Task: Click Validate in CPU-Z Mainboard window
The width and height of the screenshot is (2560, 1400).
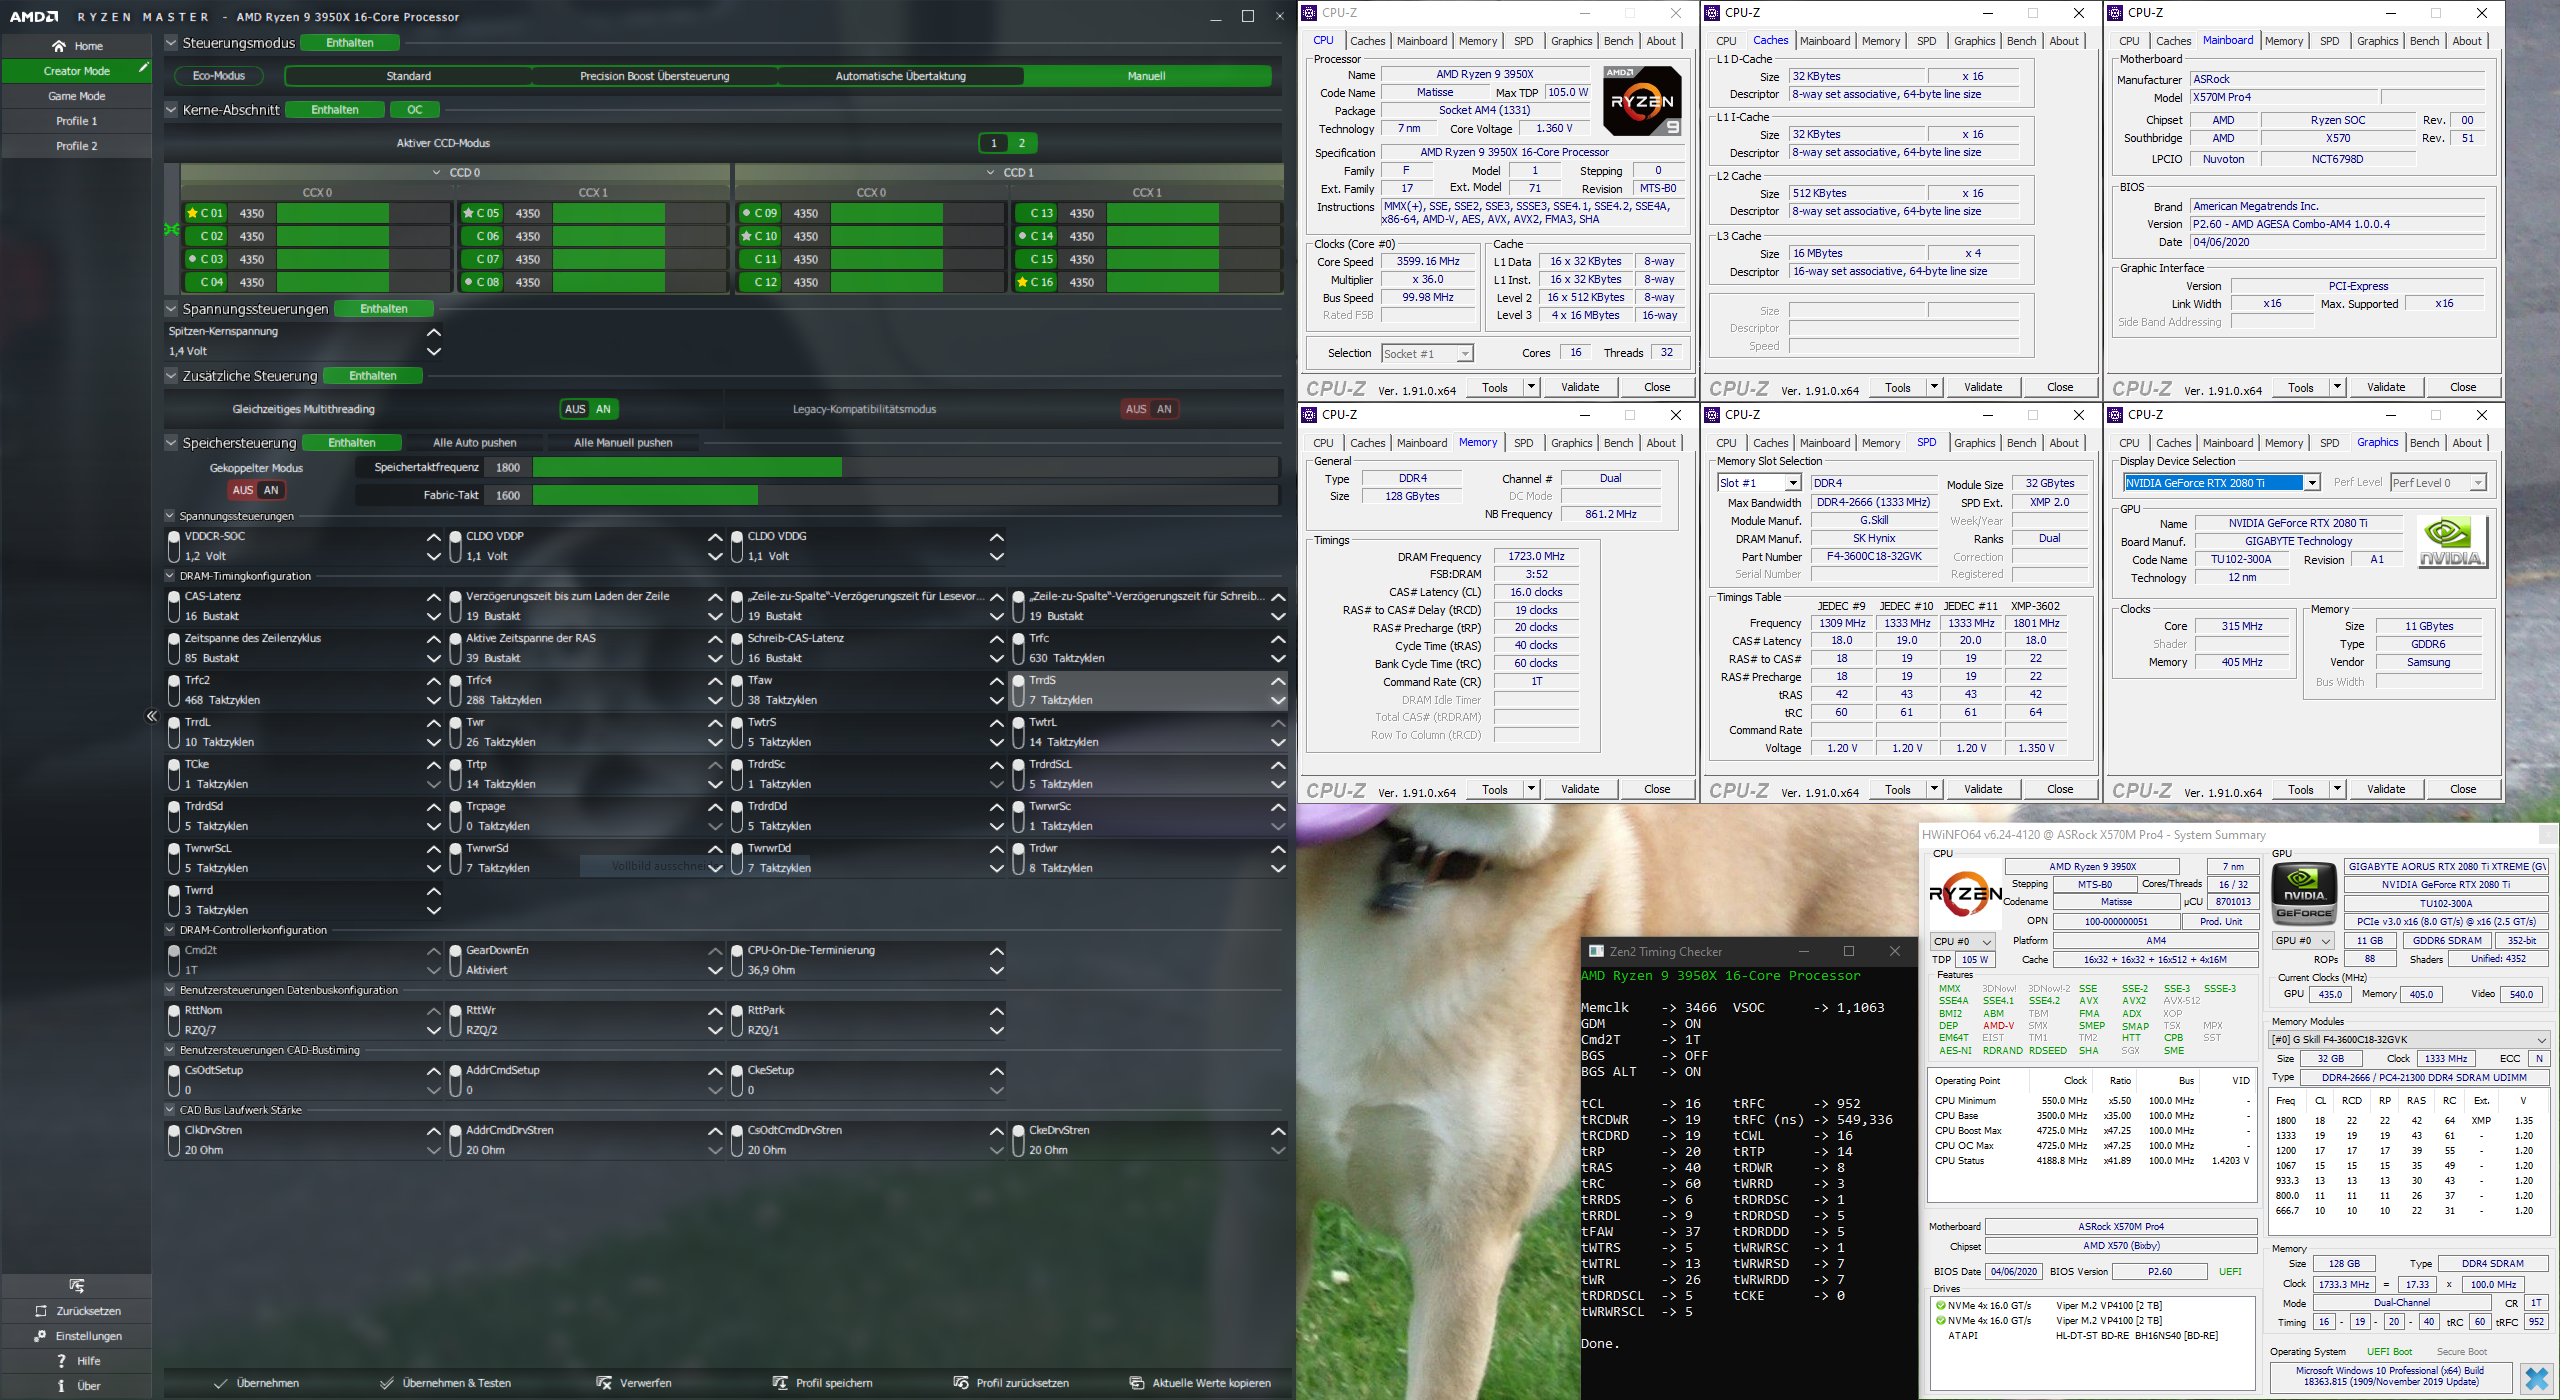Action: click(x=2385, y=387)
